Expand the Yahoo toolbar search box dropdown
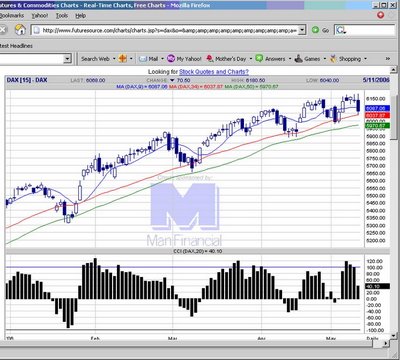 (67, 59)
